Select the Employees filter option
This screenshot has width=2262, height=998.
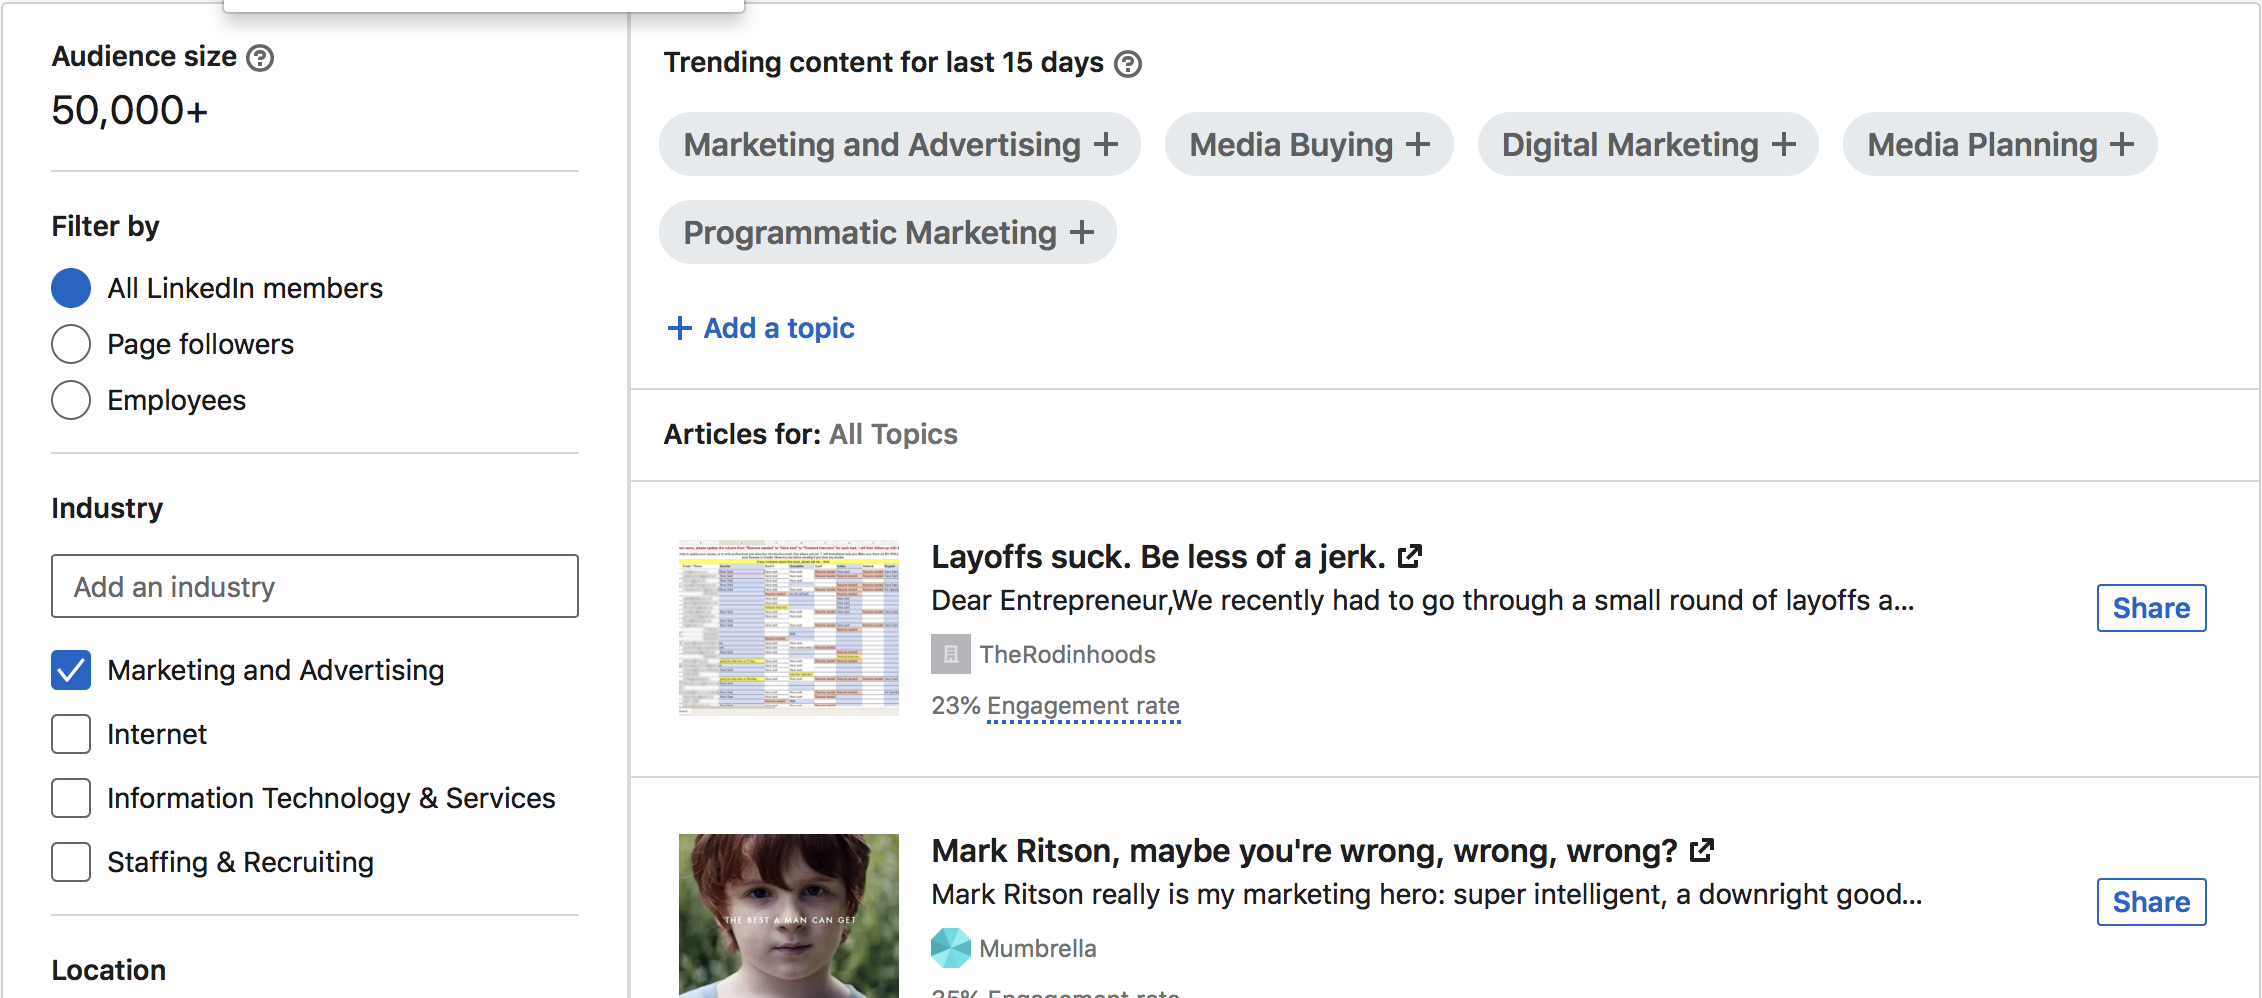(71, 400)
